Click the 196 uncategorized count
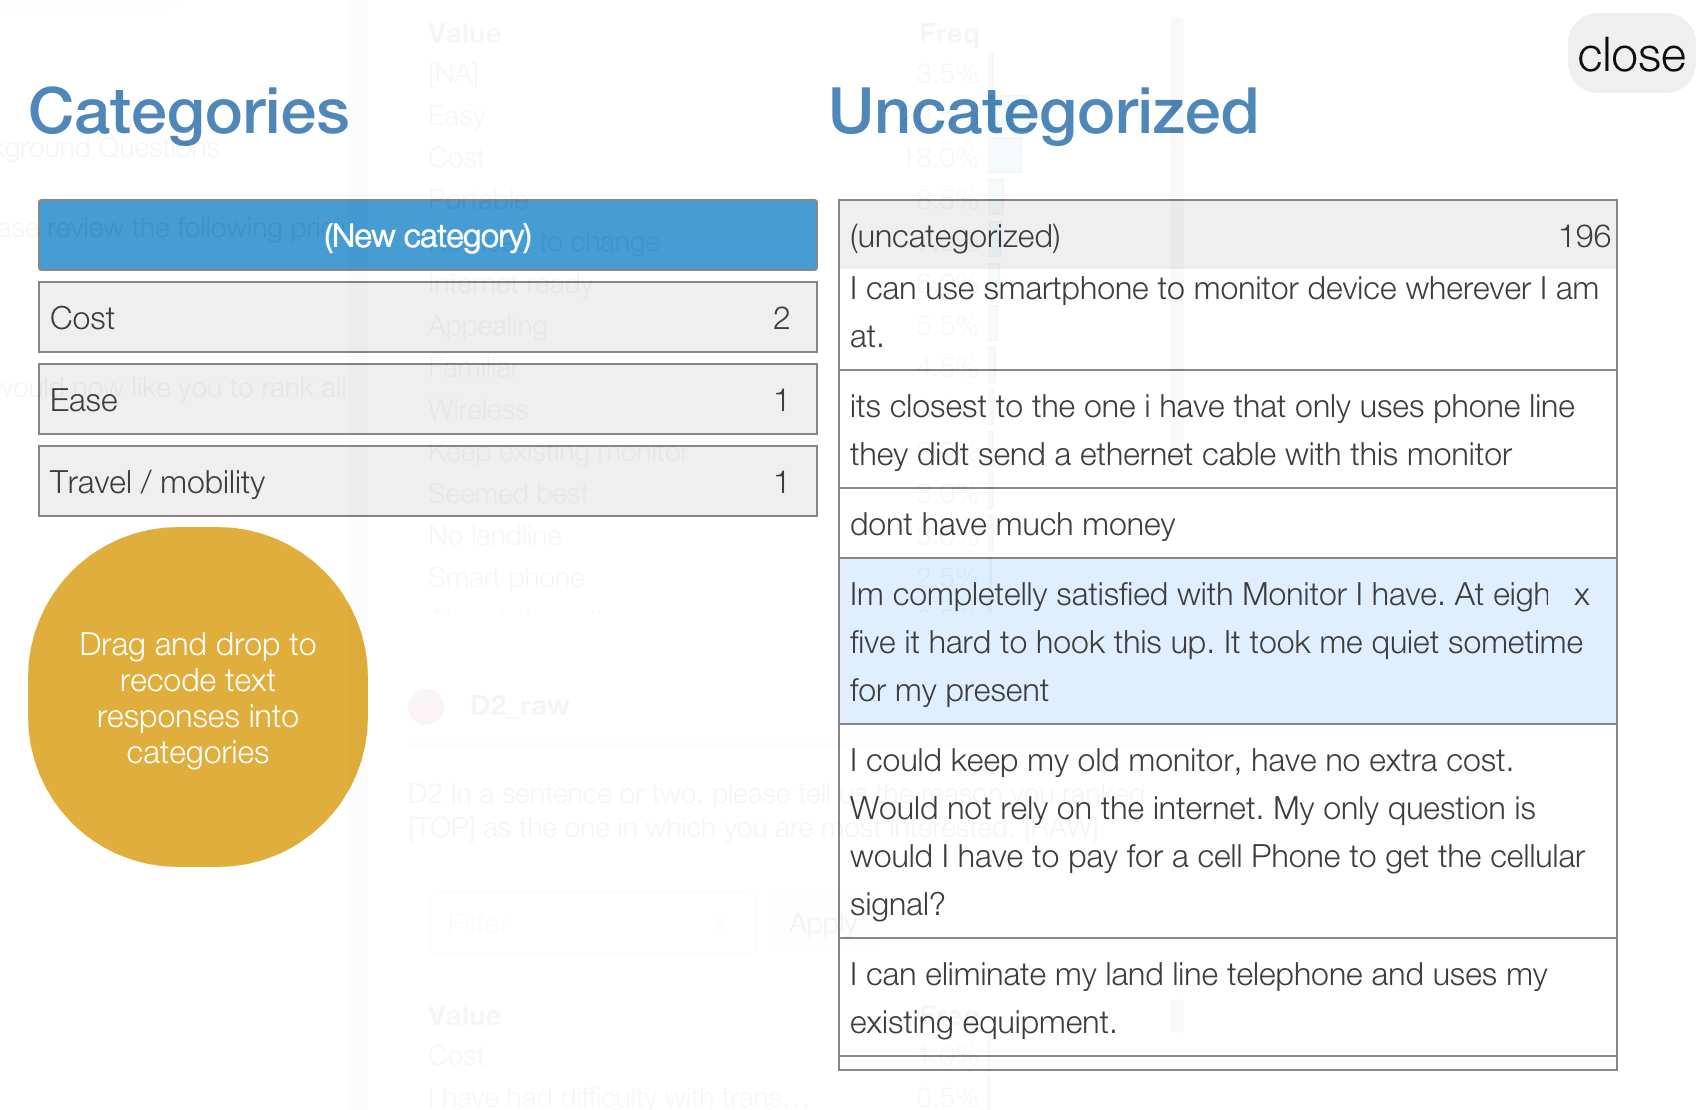 pyautogui.click(x=1584, y=236)
